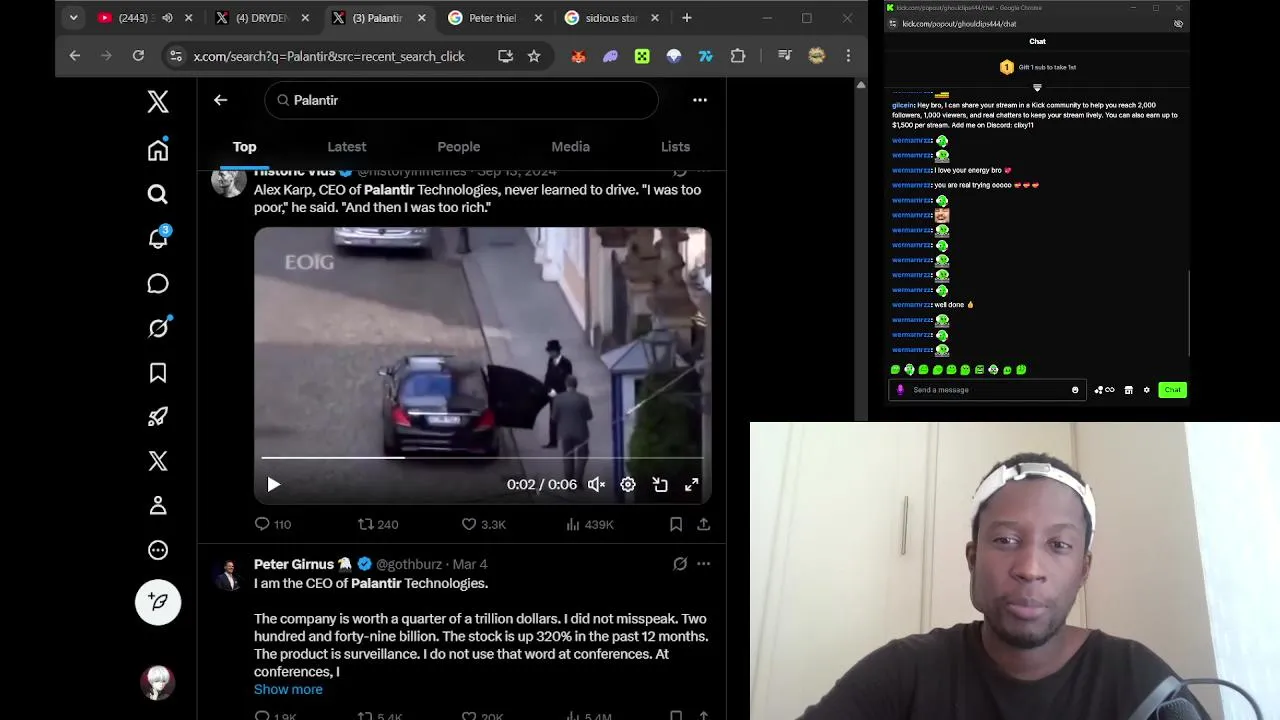Image resolution: width=1280 pixels, height=720 pixels.
Task: Open Chrome extensions puzzle menu
Action: point(738,56)
